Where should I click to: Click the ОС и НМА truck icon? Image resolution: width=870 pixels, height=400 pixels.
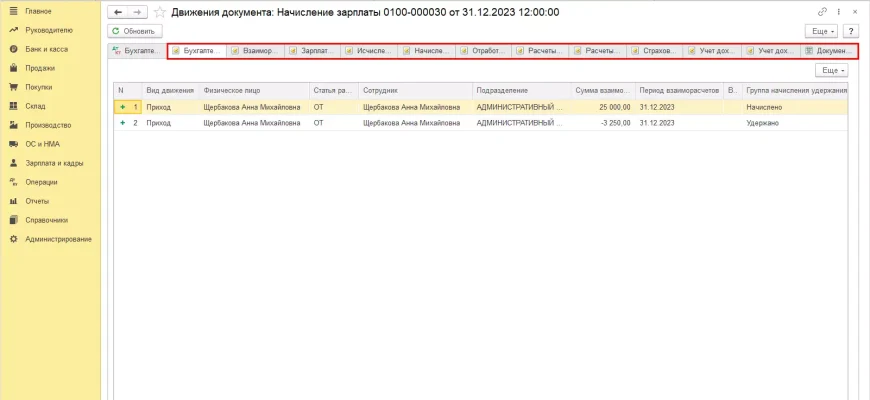13,144
